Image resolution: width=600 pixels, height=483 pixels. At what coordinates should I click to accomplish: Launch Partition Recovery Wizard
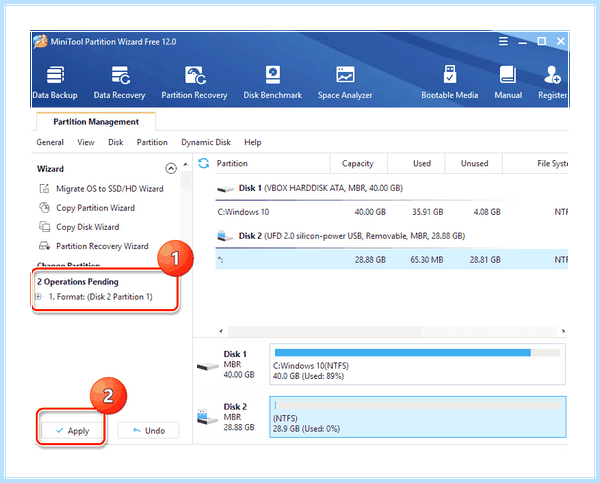102,246
